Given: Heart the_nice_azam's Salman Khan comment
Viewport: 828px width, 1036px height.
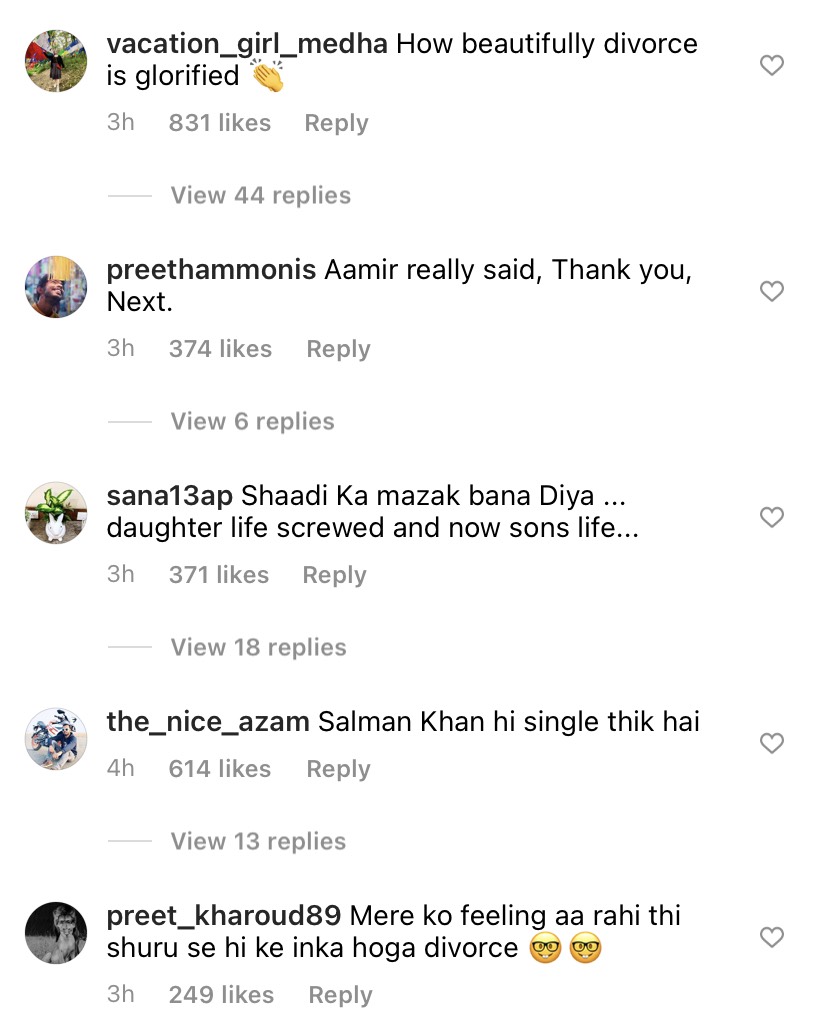Looking at the screenshot, I should [x=772, y=744].
